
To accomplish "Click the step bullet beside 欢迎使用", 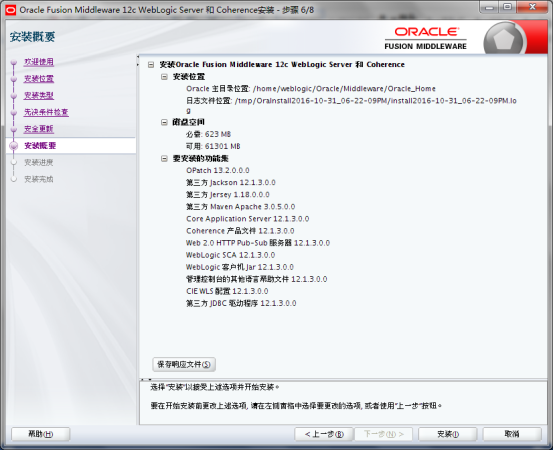I will coord(14,62).
